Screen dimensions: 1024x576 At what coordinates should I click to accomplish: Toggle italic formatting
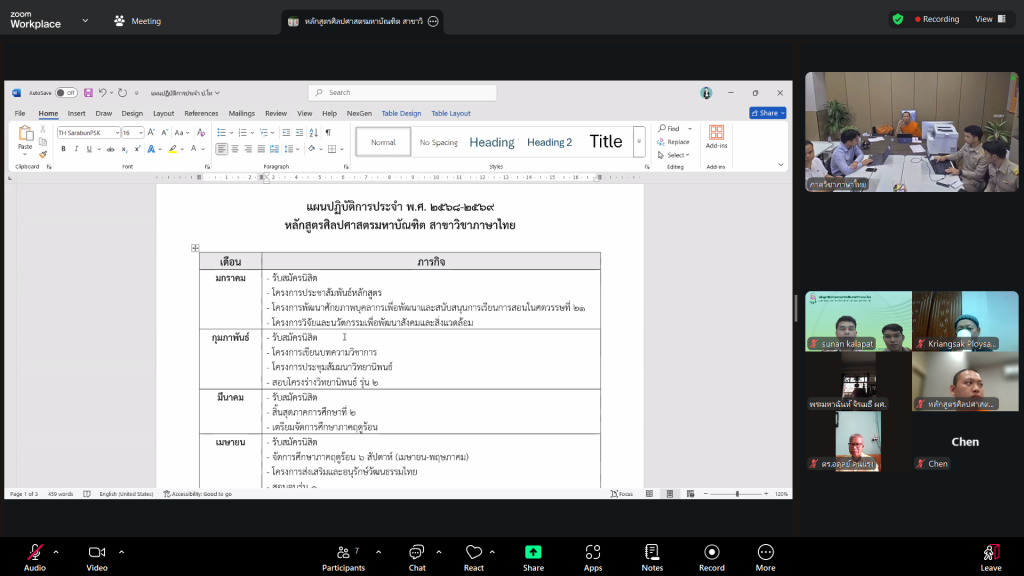click(x=76, y=150)
